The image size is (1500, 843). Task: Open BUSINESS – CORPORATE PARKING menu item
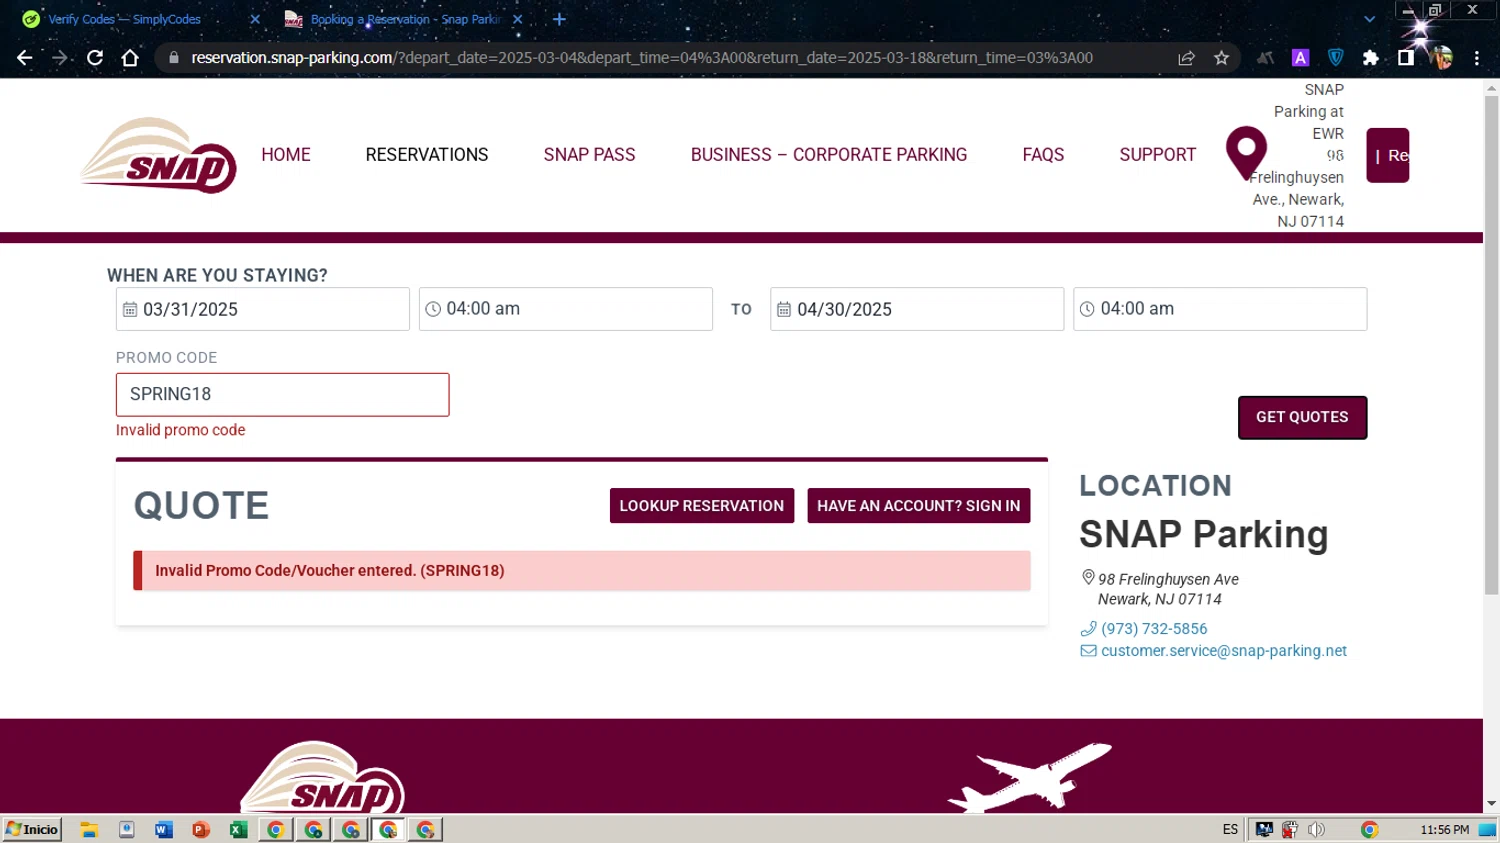pyautogui.click(x=829, y=155)
